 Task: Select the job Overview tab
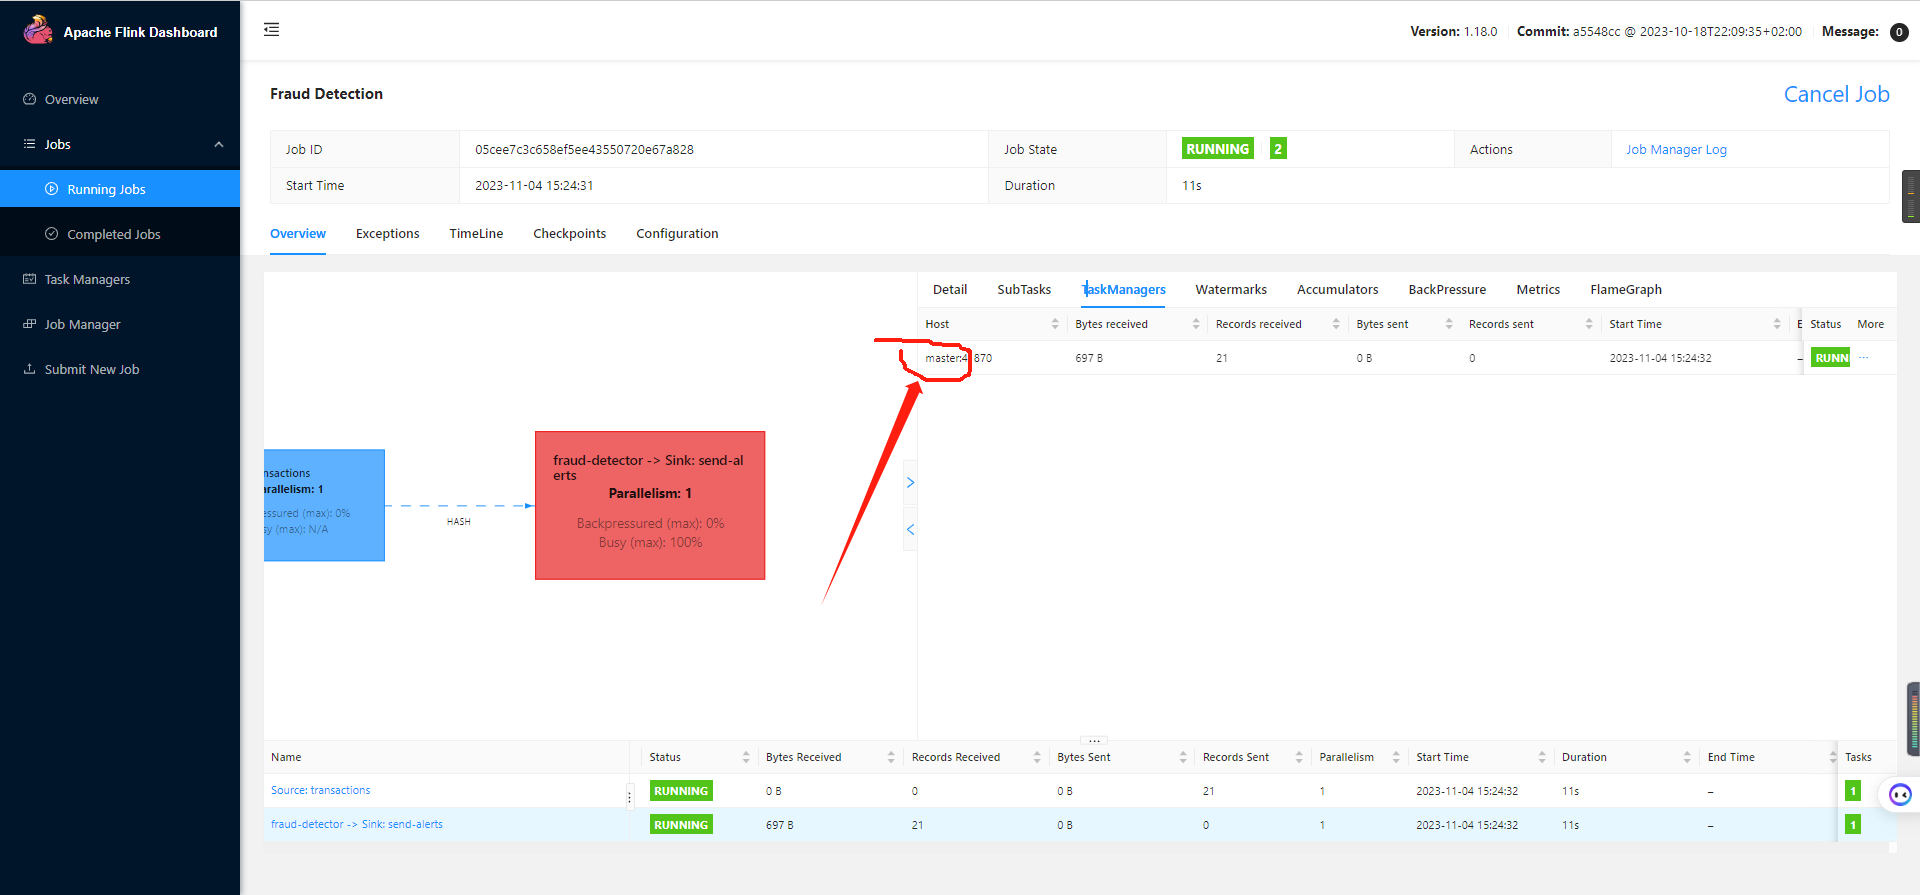pyautogui.click(x=298, y=234)
